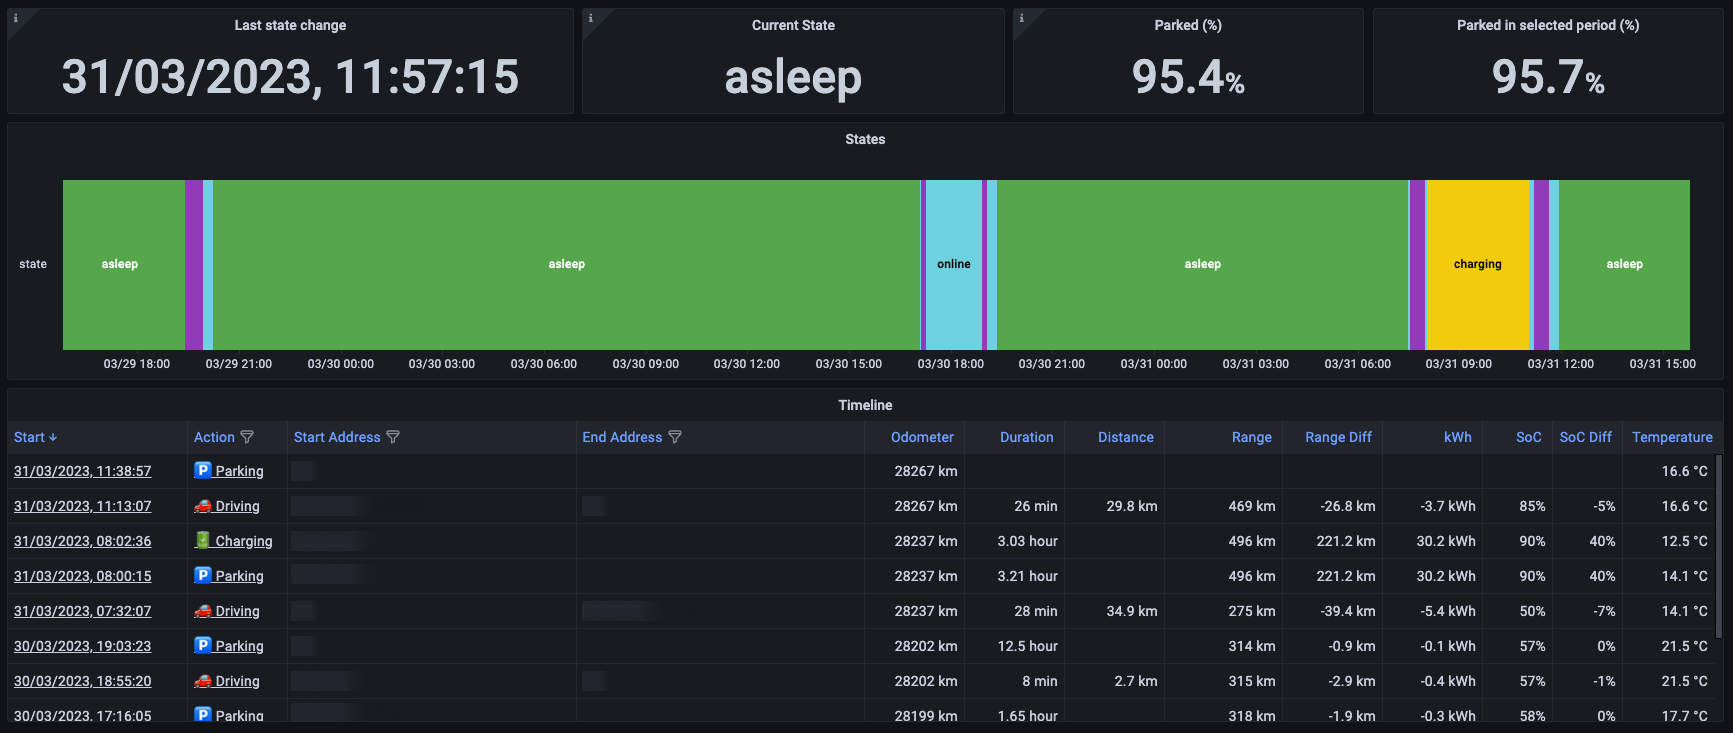Click the Parked (%) panel title

tap(1188, 25)
